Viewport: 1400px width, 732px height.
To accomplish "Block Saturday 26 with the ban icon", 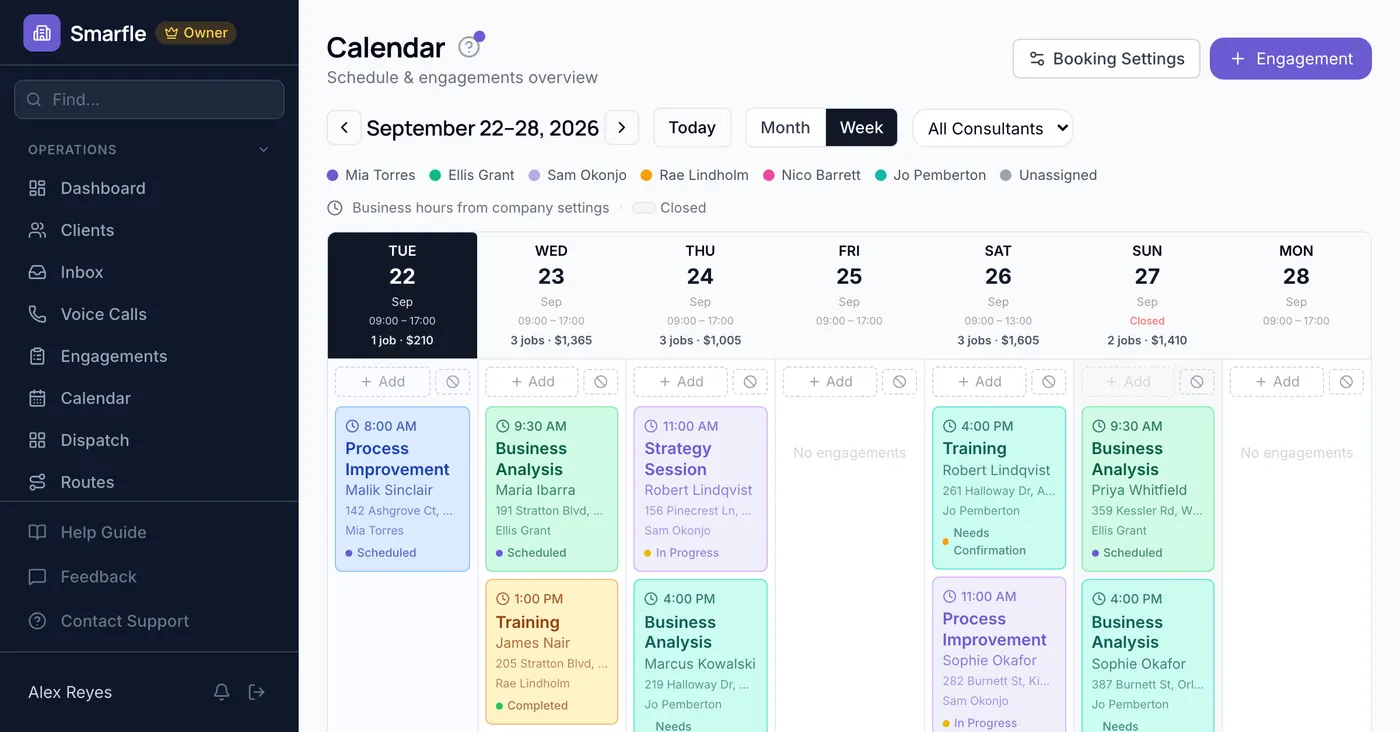I will [x=1048, y=382].
